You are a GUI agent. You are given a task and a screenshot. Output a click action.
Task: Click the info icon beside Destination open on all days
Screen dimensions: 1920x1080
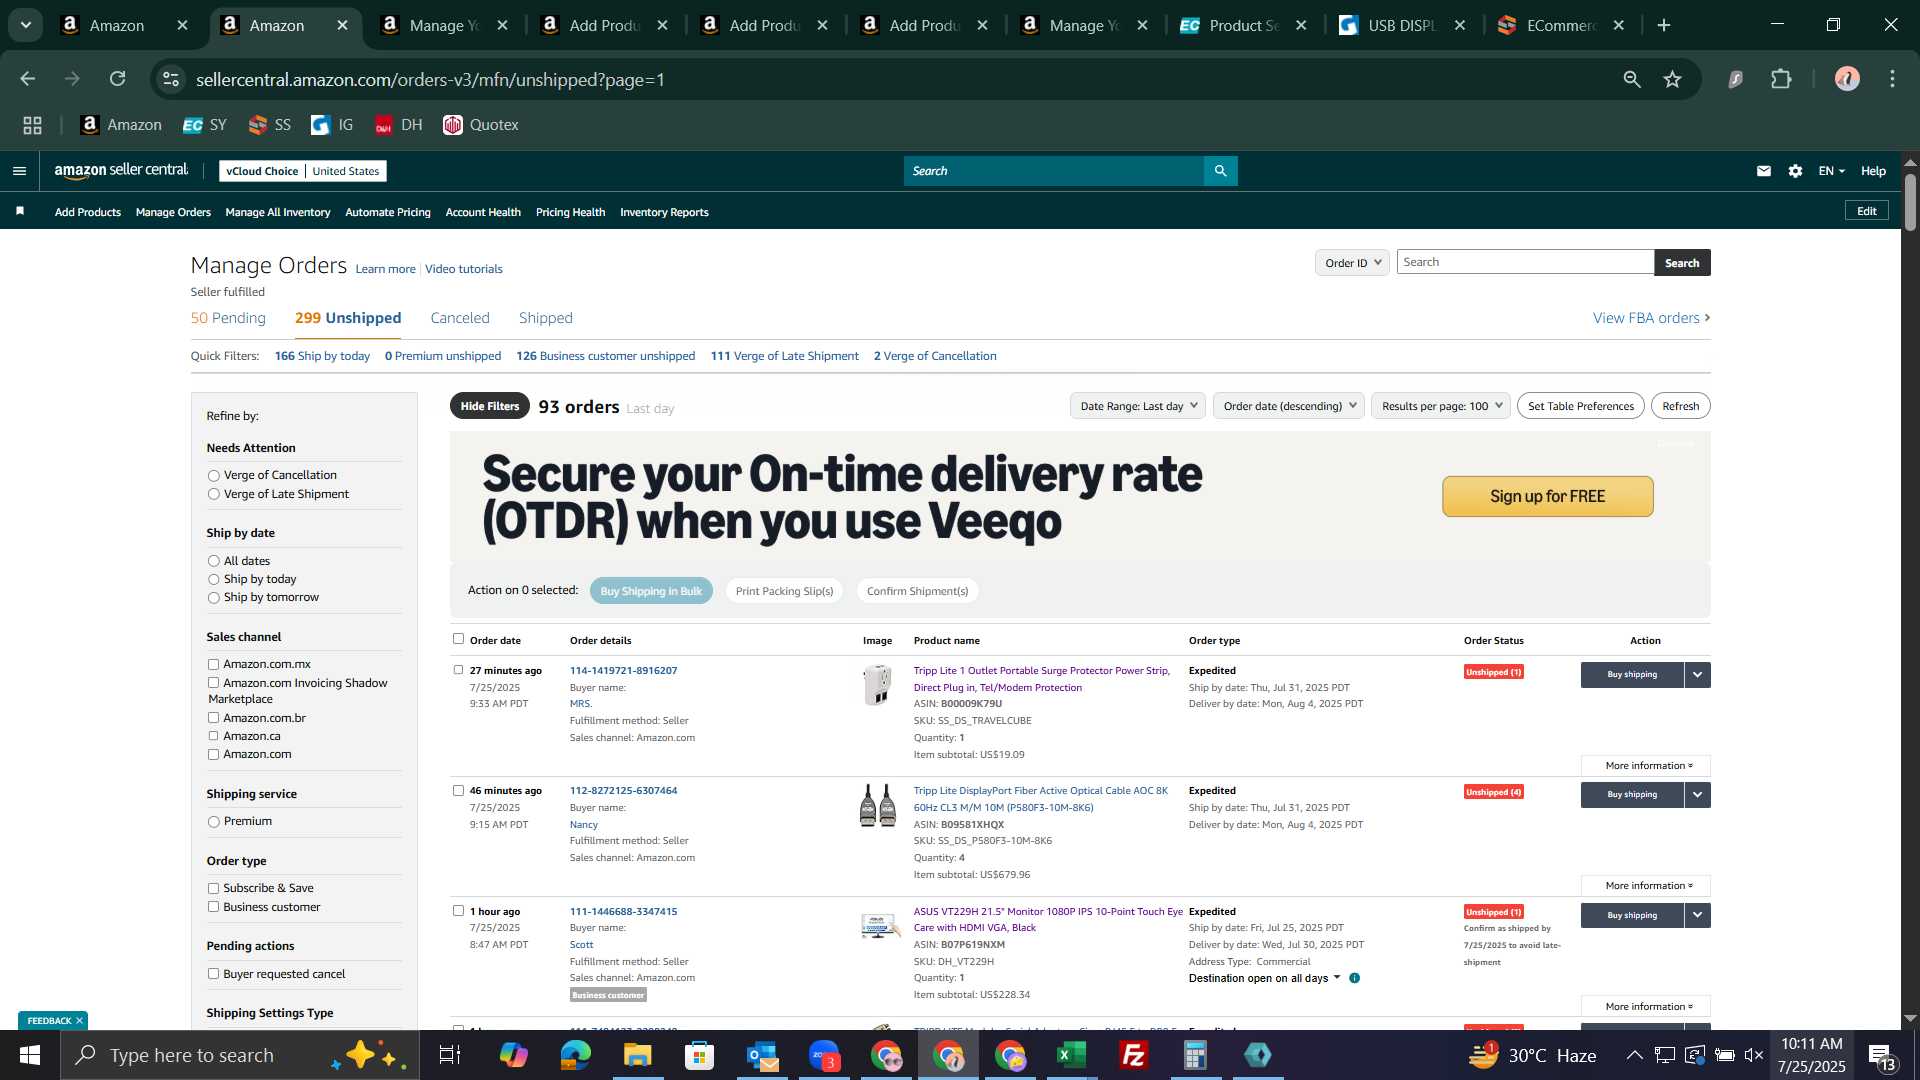[1354, 978]
